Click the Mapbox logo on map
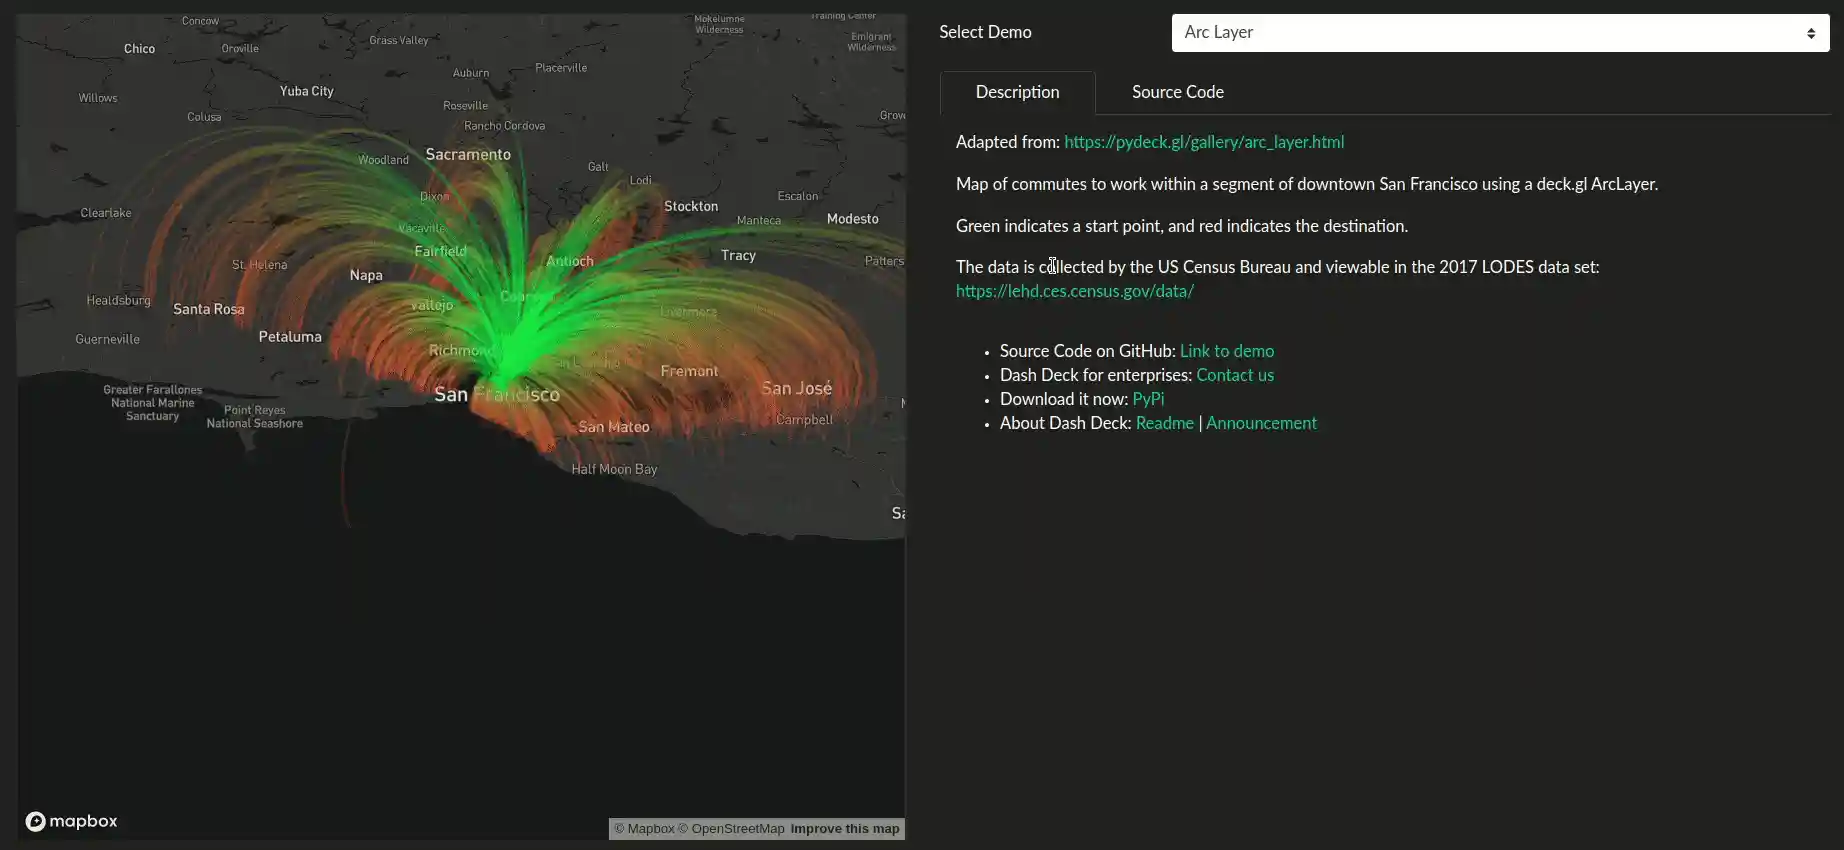The width and height of the screenshot is (1844, 850). (x=71, y=821)
